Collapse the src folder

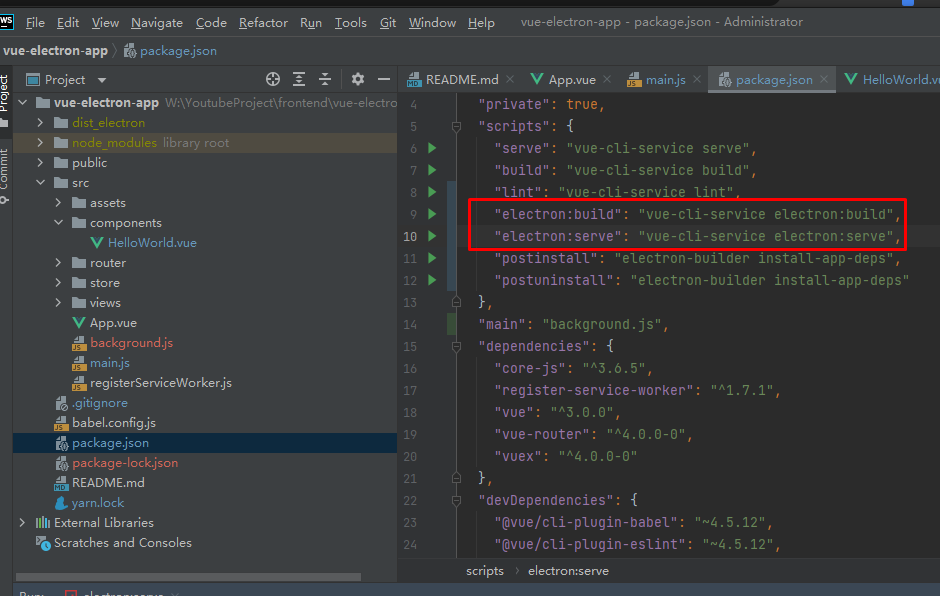point(40,183)
